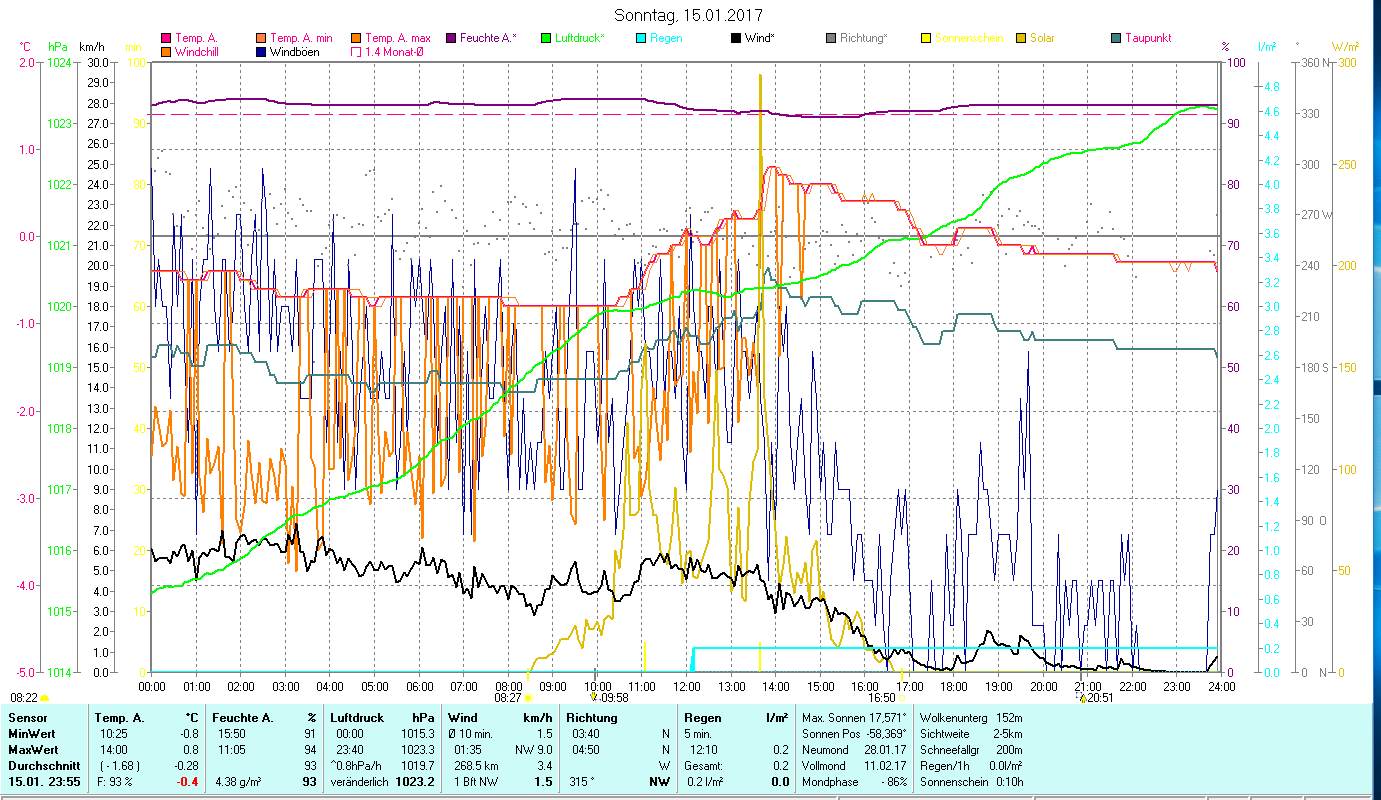Image resolution: width=1381 pixels, height=800 pixels.
Task: Click the 'Regen/1h' entry
Action: pyautogui.click(x=970, y=766)
